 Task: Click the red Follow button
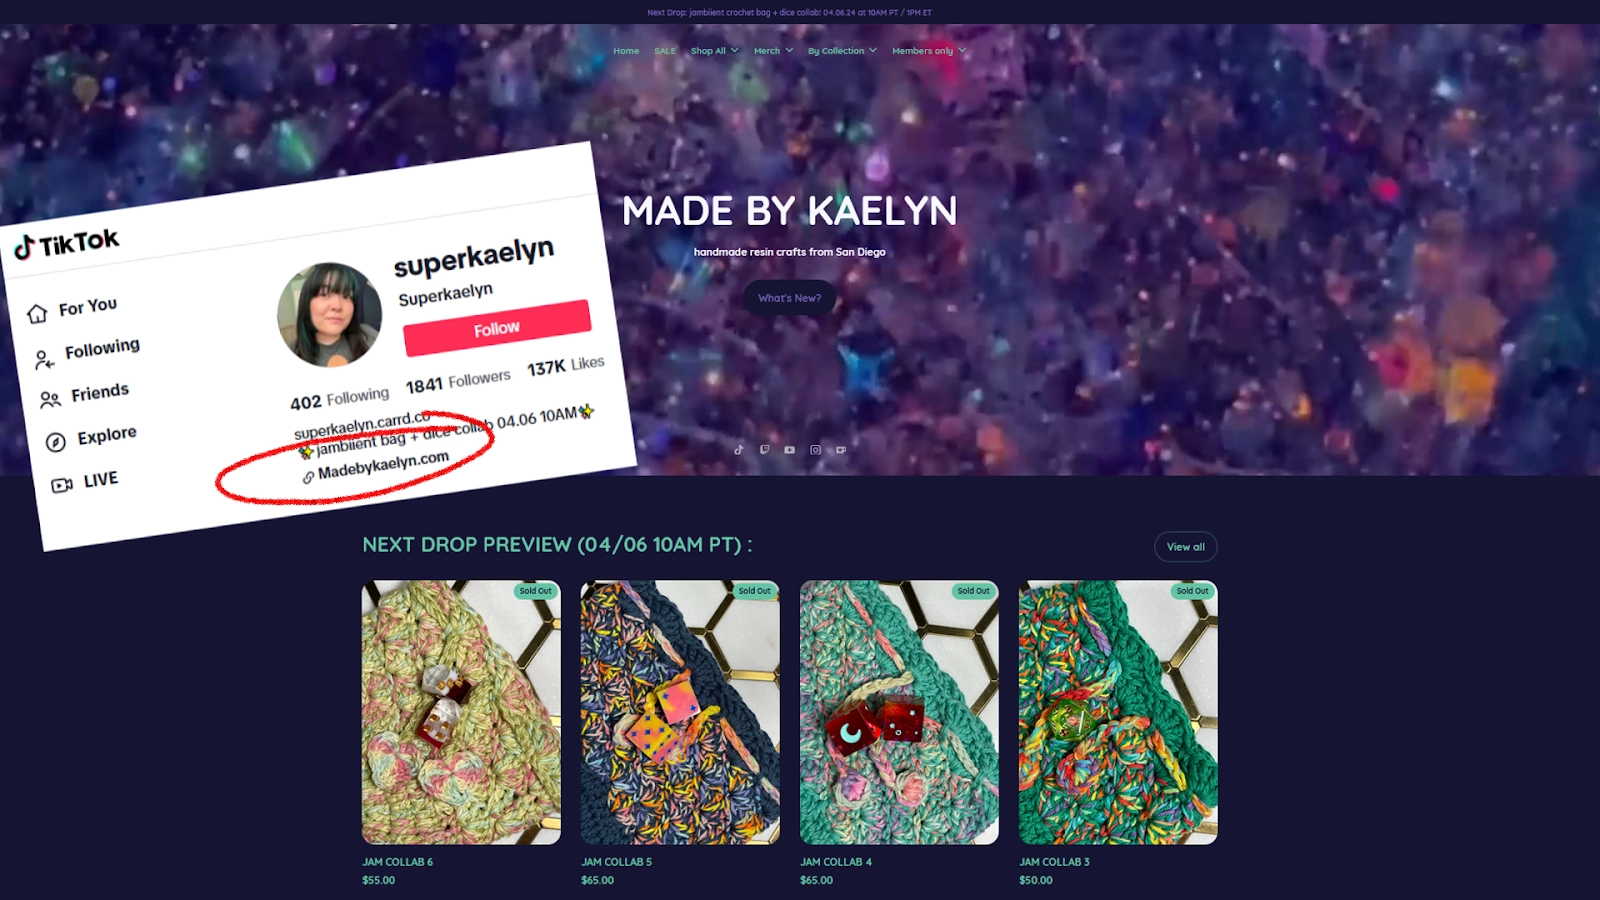[x=497, y=328]
